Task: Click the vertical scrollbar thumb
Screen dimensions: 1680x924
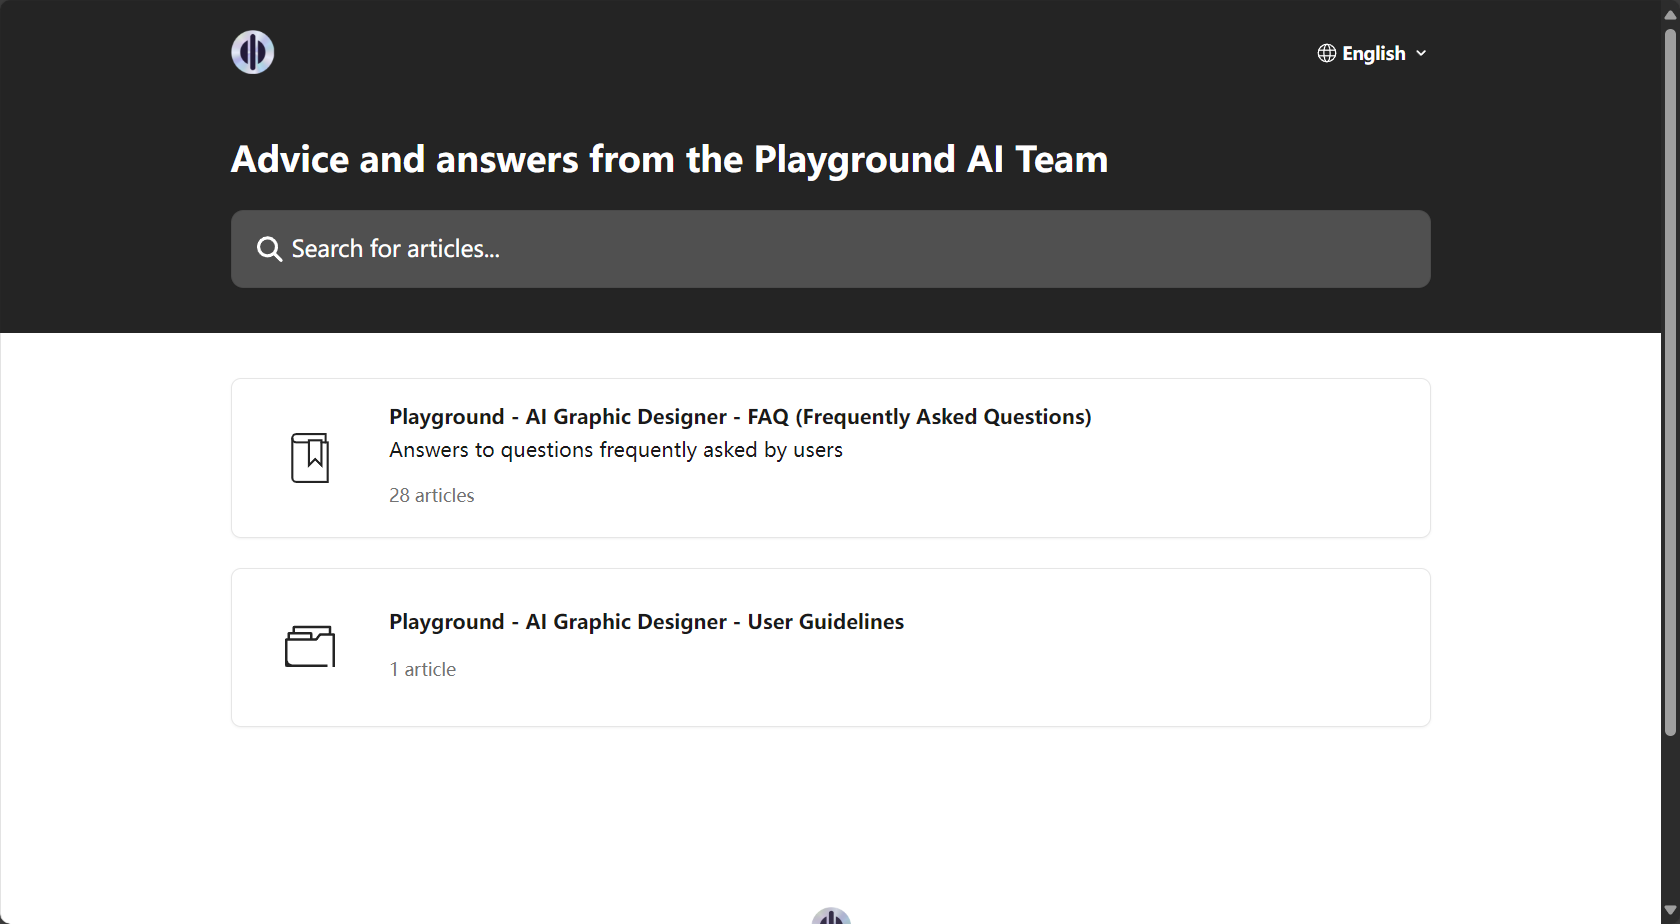Action: (1670, 383)
